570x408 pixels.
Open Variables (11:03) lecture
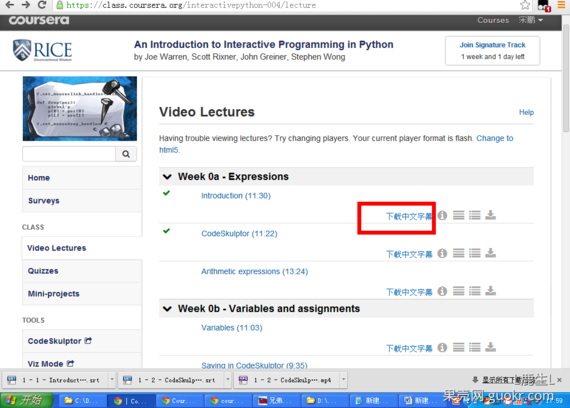232,328
